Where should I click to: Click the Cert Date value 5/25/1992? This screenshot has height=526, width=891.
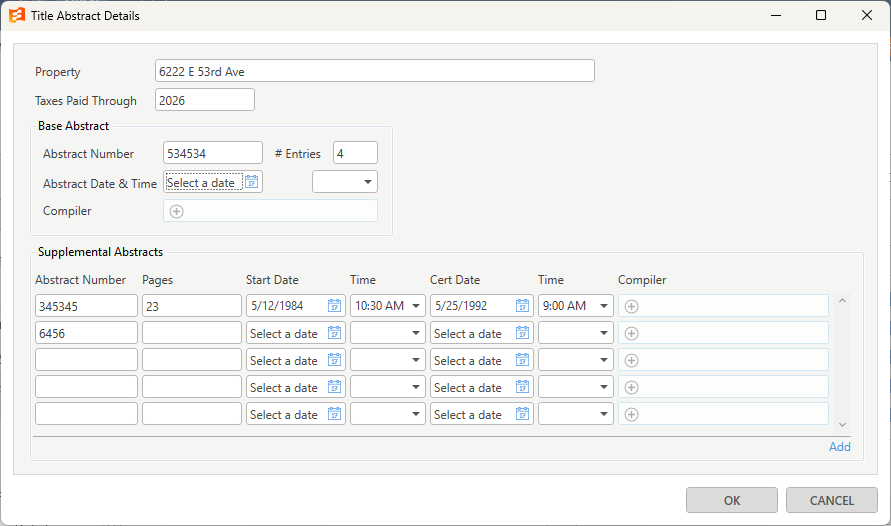coord(461,306)
